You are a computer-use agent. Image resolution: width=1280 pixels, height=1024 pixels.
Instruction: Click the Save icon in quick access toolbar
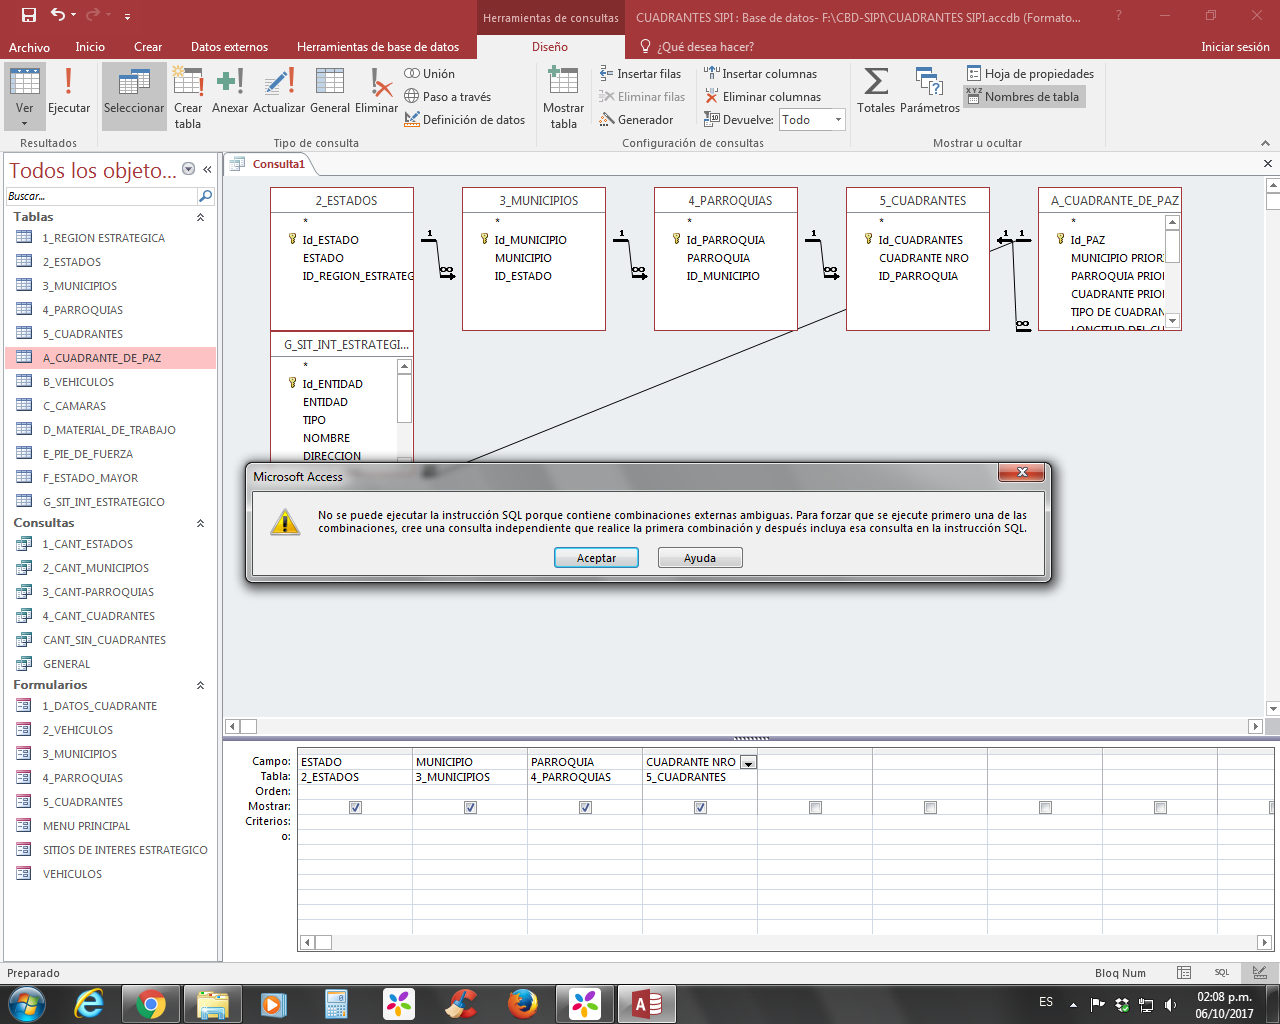click(x=29, y=15)
